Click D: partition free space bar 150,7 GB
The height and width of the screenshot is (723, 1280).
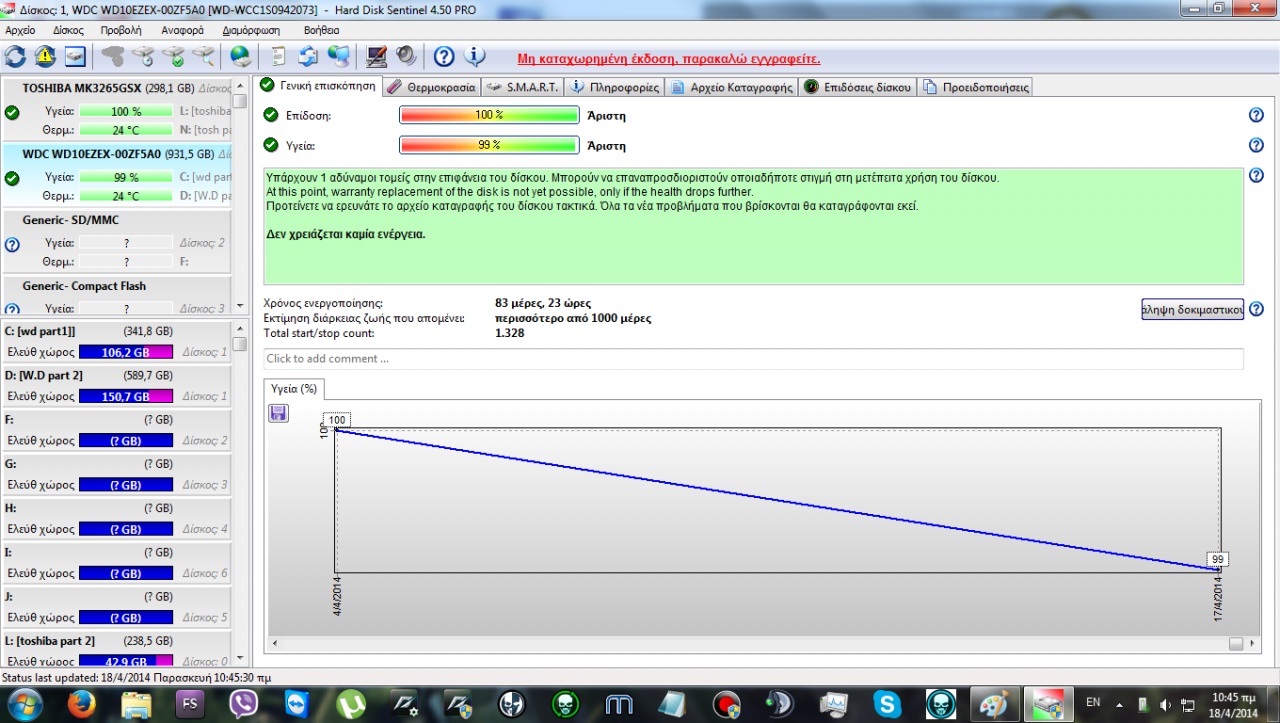coord(126,396)
